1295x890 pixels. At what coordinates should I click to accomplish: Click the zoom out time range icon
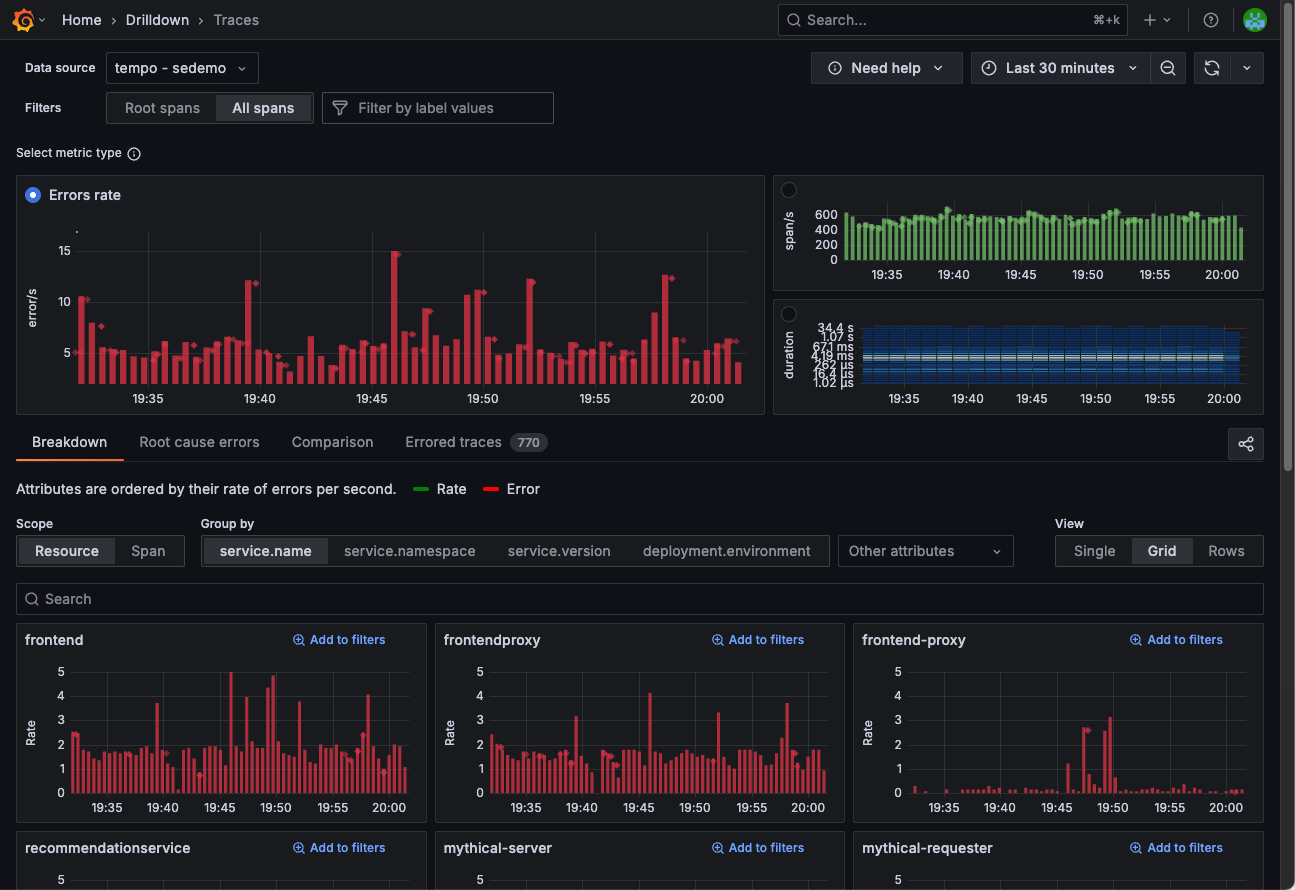(x=1167, y=68)
